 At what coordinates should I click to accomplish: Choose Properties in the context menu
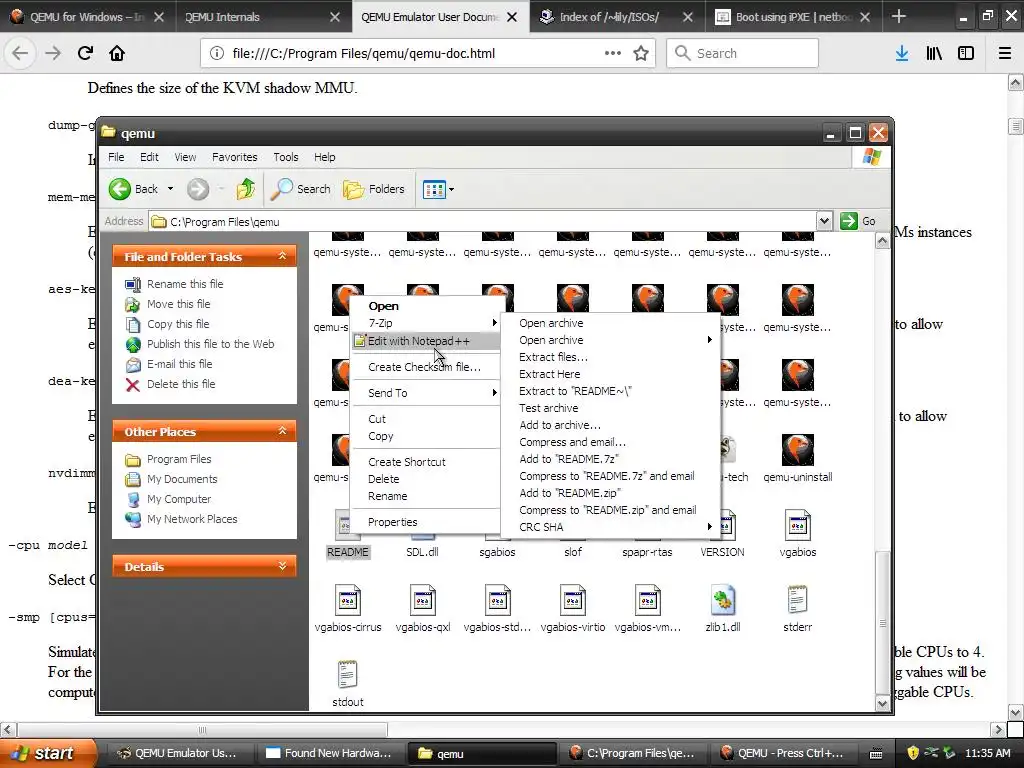(425, 522)
